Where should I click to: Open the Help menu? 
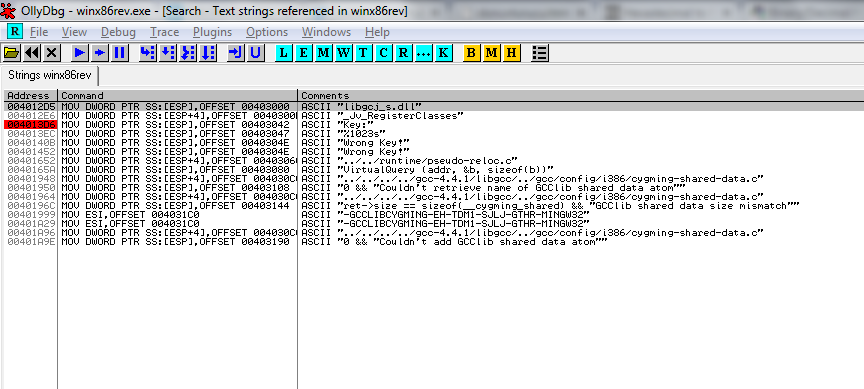[377, 32]
